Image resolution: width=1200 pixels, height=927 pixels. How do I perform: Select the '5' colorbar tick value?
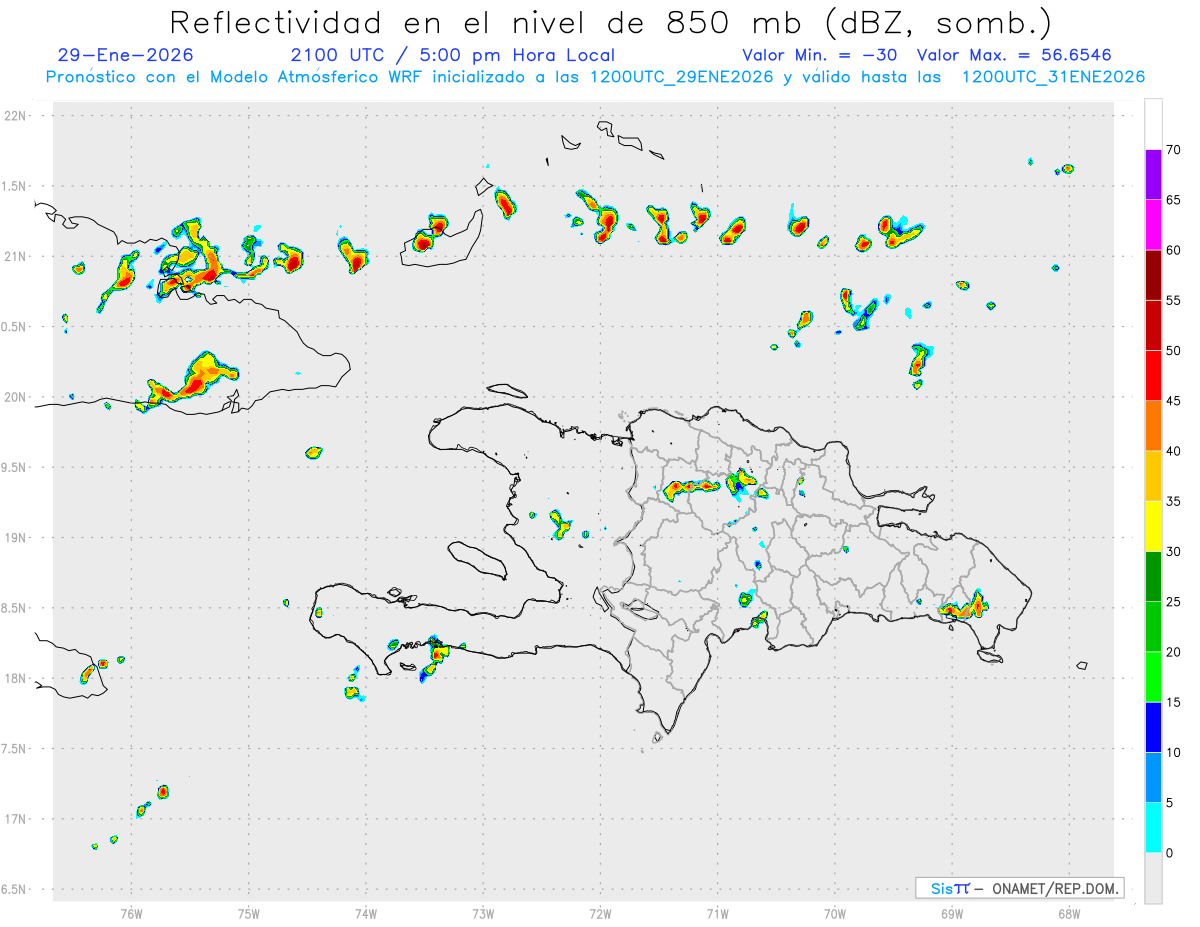pyautogui.click(x=1170, y=803)
